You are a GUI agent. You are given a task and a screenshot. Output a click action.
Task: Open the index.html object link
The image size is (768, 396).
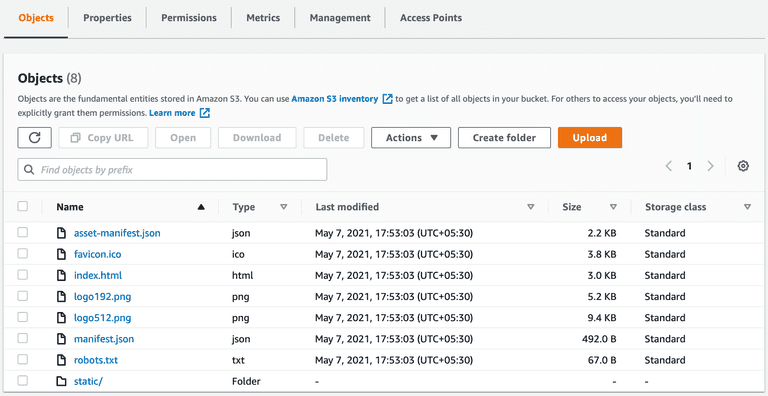98,275
